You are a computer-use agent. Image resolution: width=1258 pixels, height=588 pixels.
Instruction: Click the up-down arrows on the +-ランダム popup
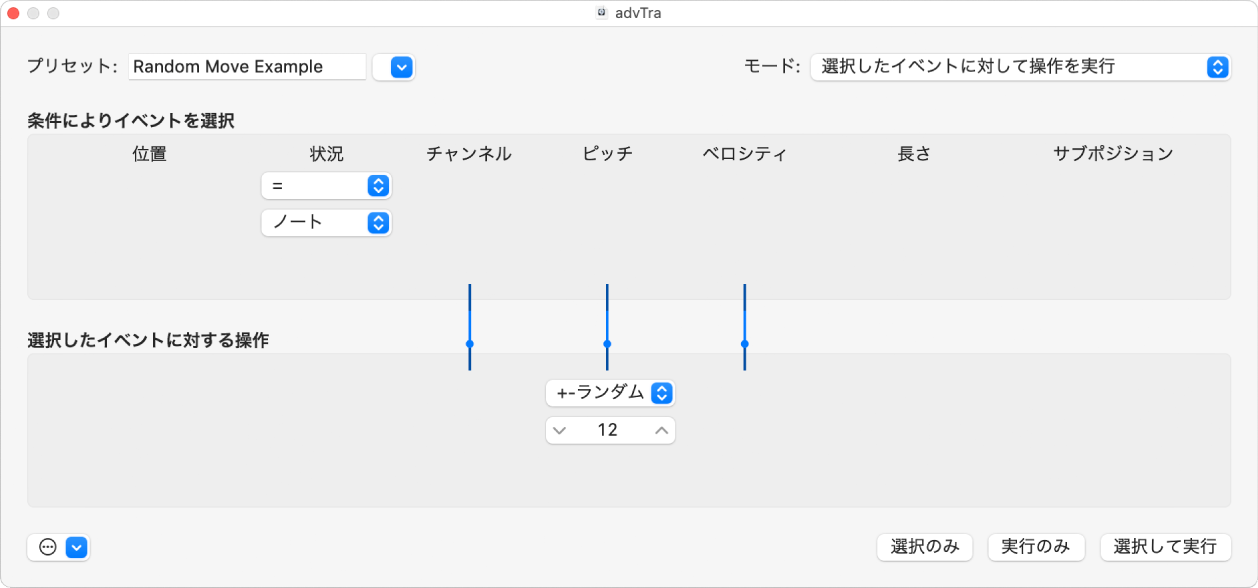click(x=662, y=393)
